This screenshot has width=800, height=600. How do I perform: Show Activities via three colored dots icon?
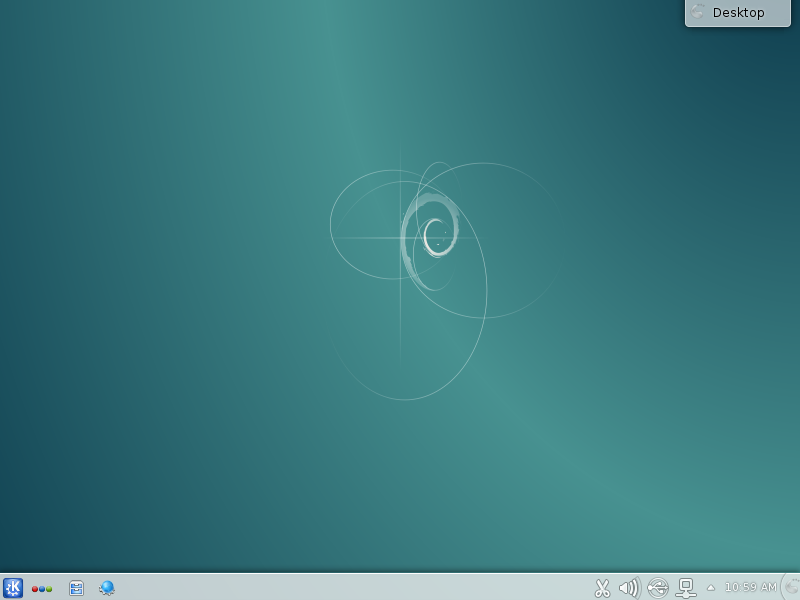click(42, 589)
